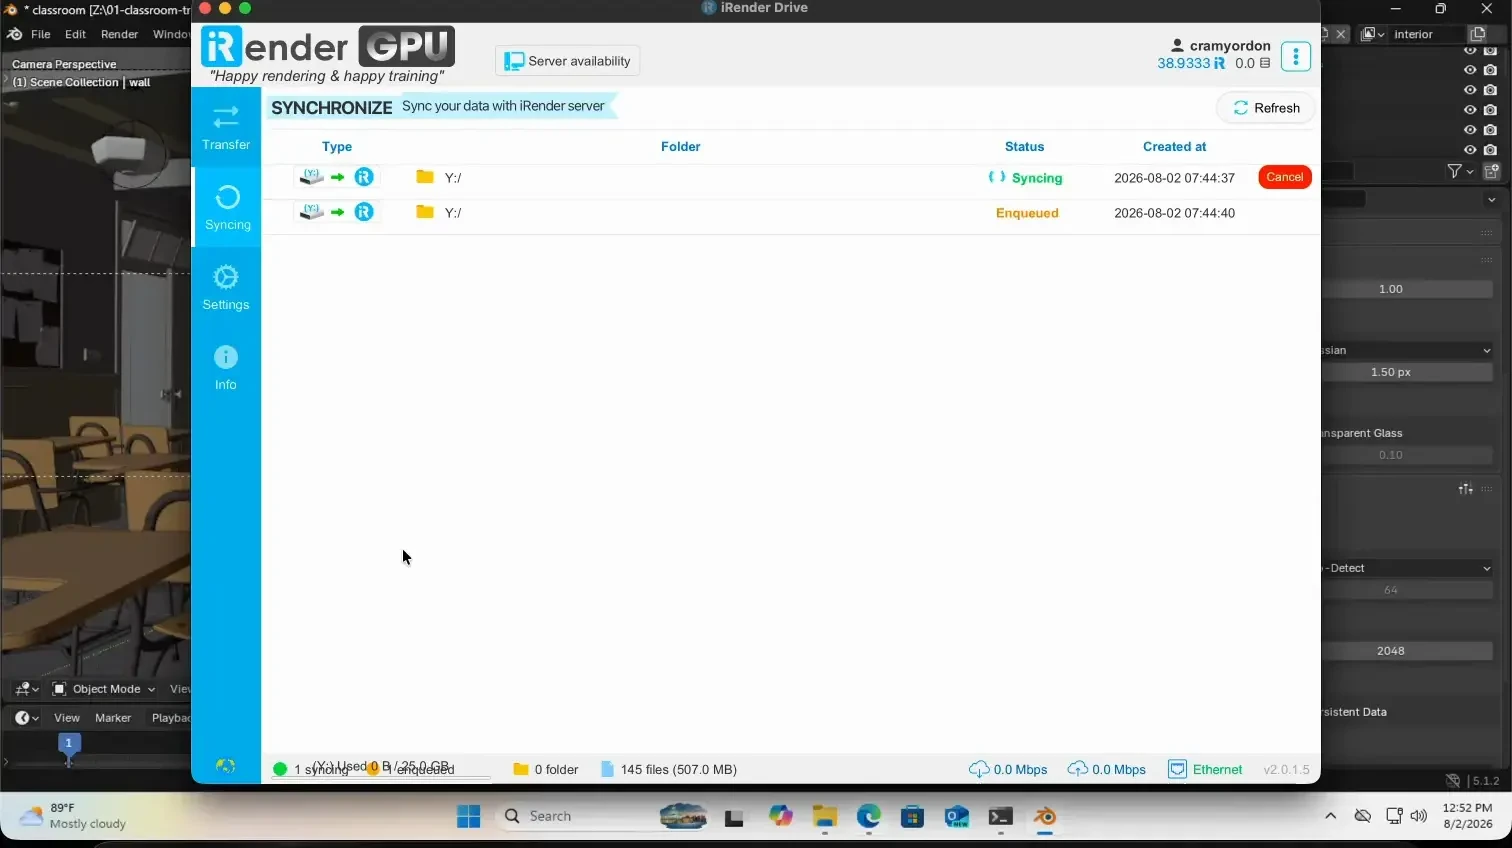Cancel the syncing Y:/ task
The height and width of the screenshot is (848, 1512).
(x=1284, y=177)
